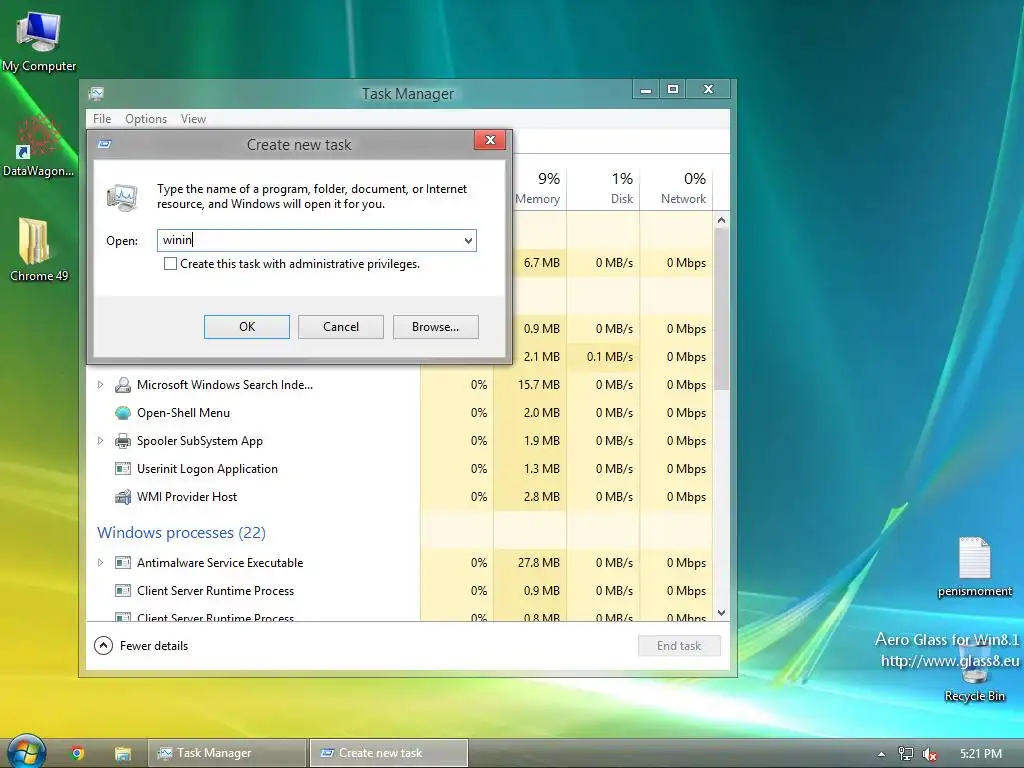1024x768 pixels.
Task: Click the Task Manager title bar icon
Action: 96,93
